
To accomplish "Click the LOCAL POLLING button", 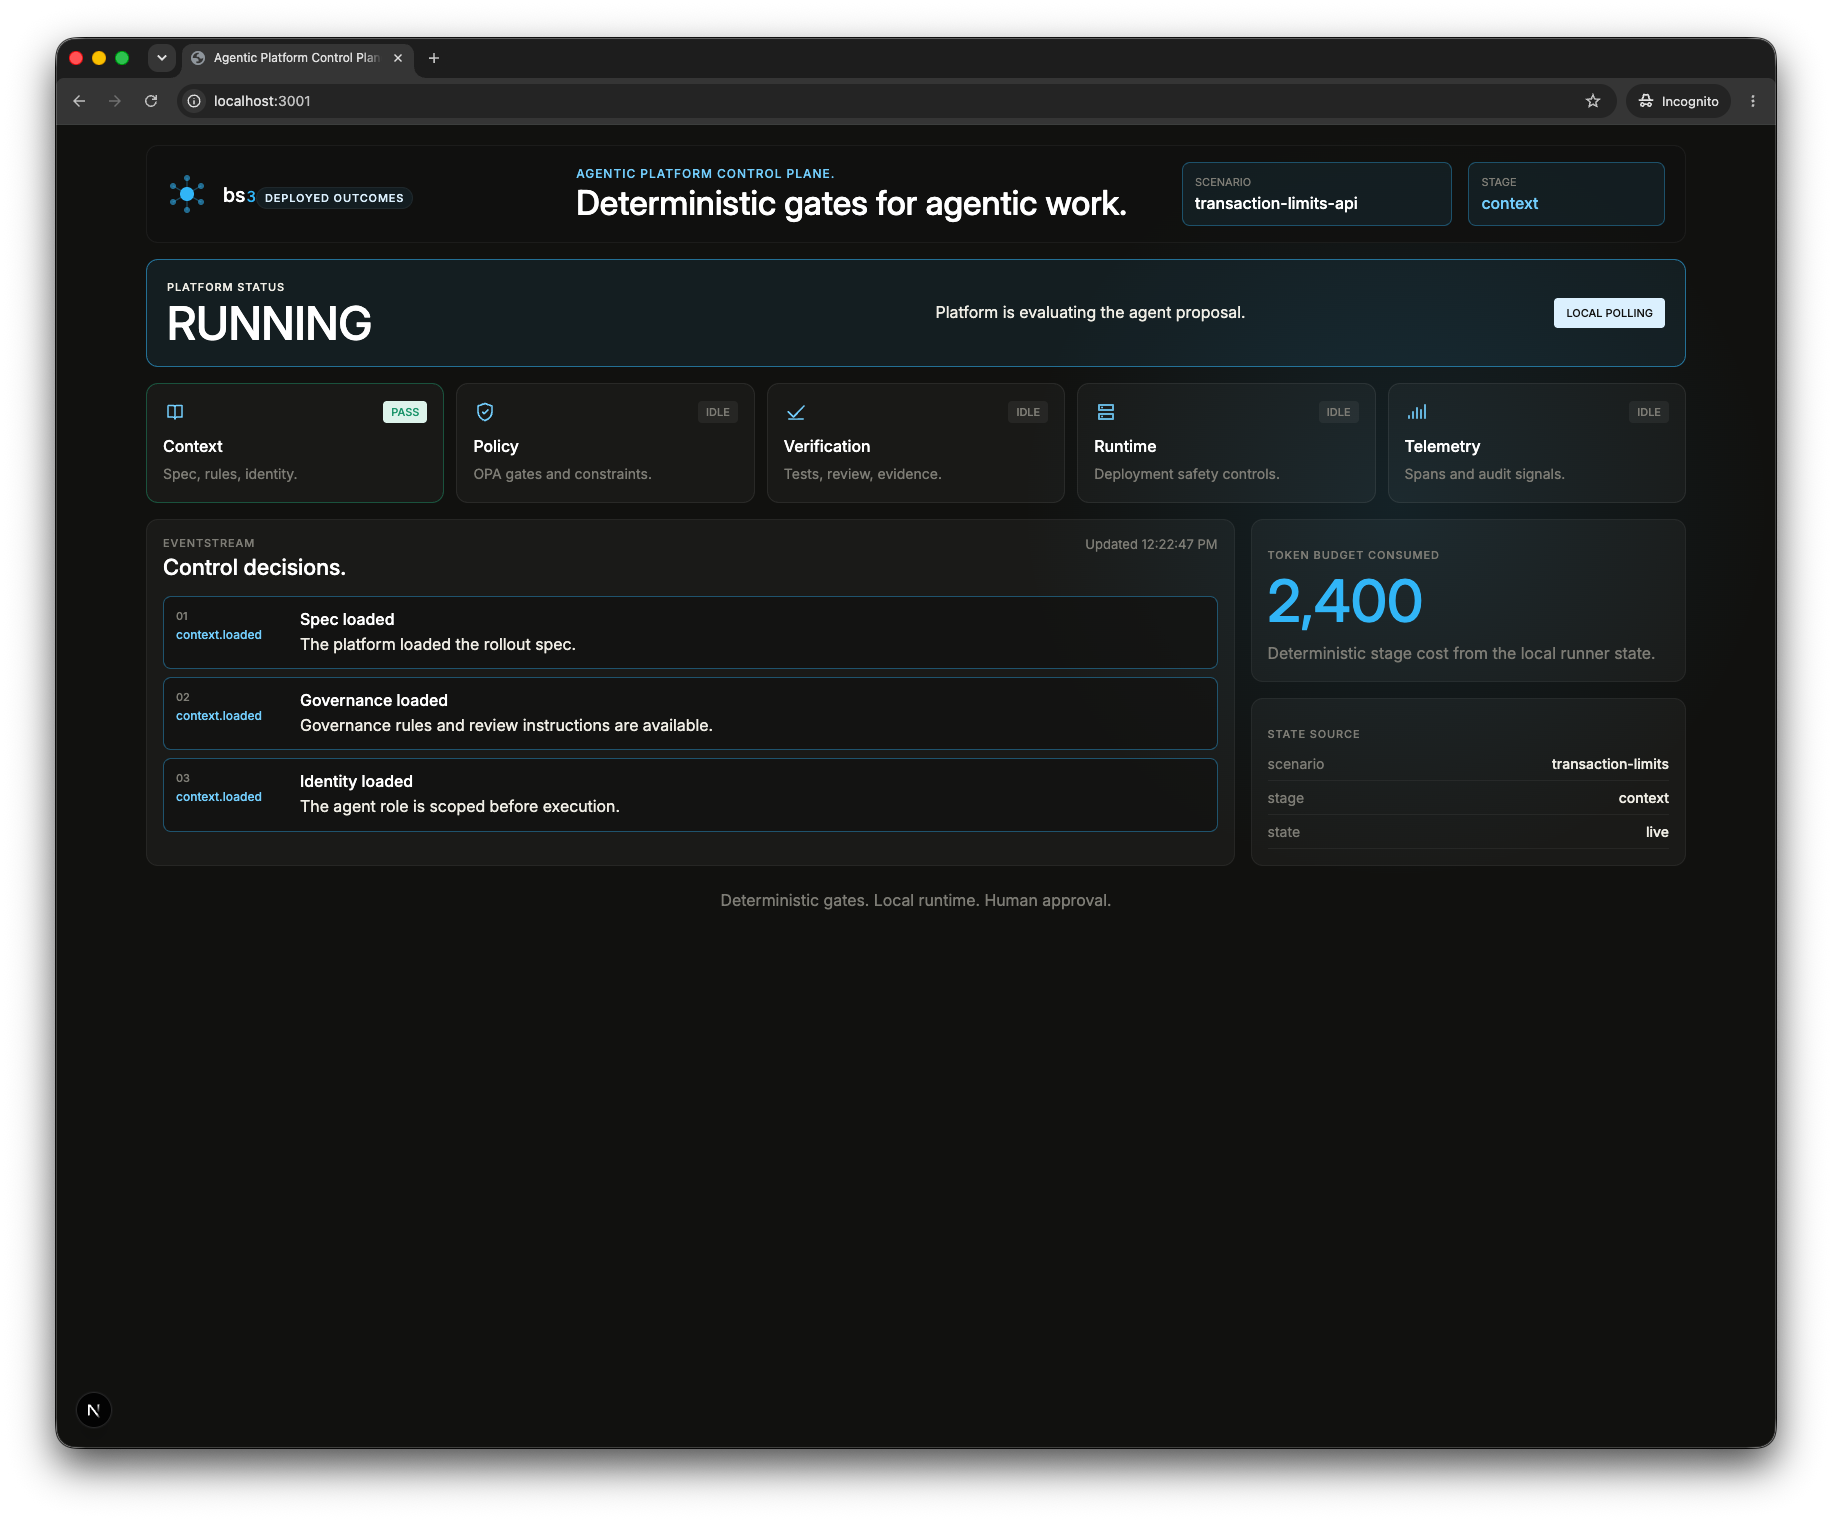I will (x=1609, y=313).
